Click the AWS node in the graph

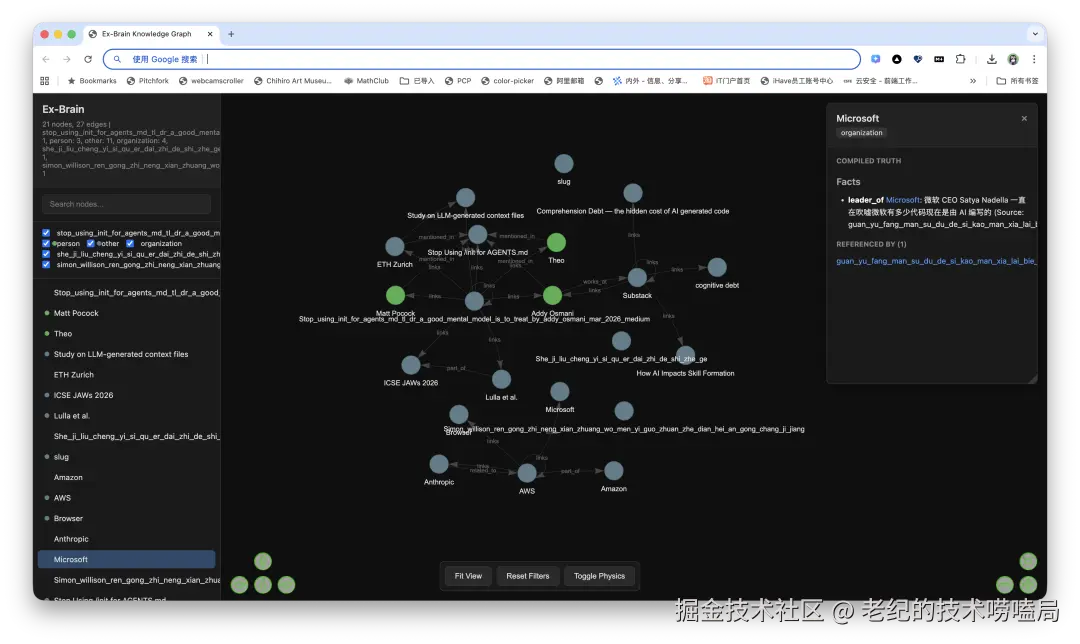coord(527,471)
